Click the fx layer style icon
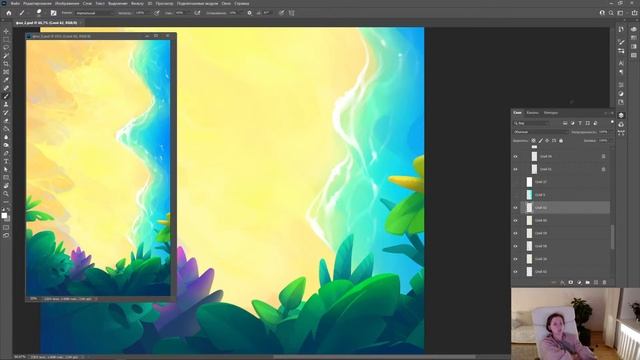The height and width of the screenshot is (360, 640). tap(562, 282)
